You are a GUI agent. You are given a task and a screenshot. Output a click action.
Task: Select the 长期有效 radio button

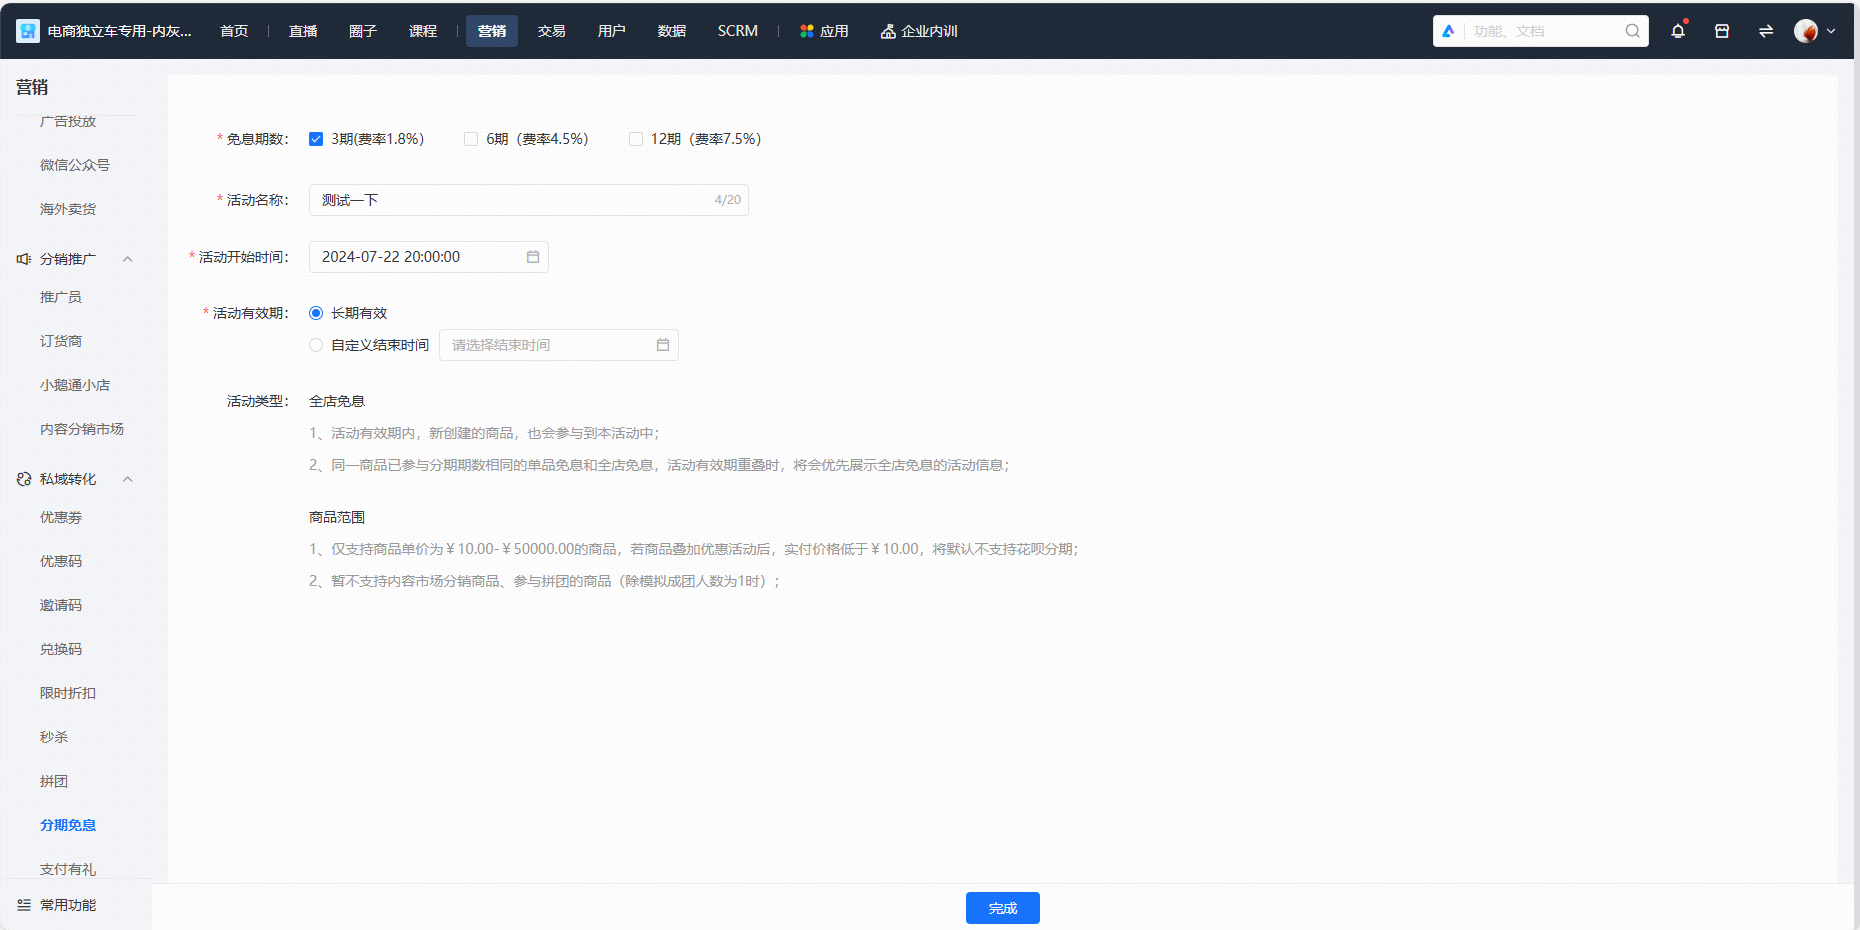point(316,313)
